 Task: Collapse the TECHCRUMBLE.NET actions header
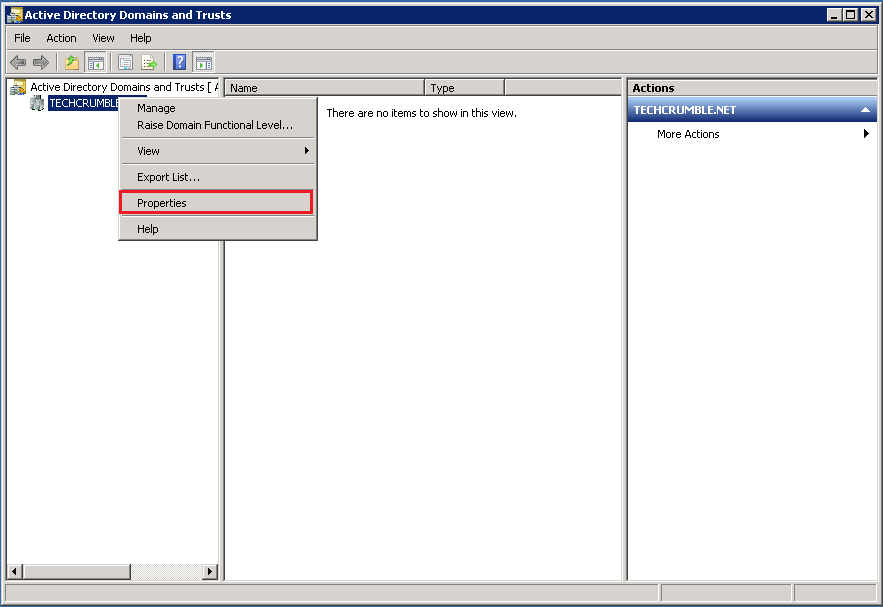click(866, 109)
